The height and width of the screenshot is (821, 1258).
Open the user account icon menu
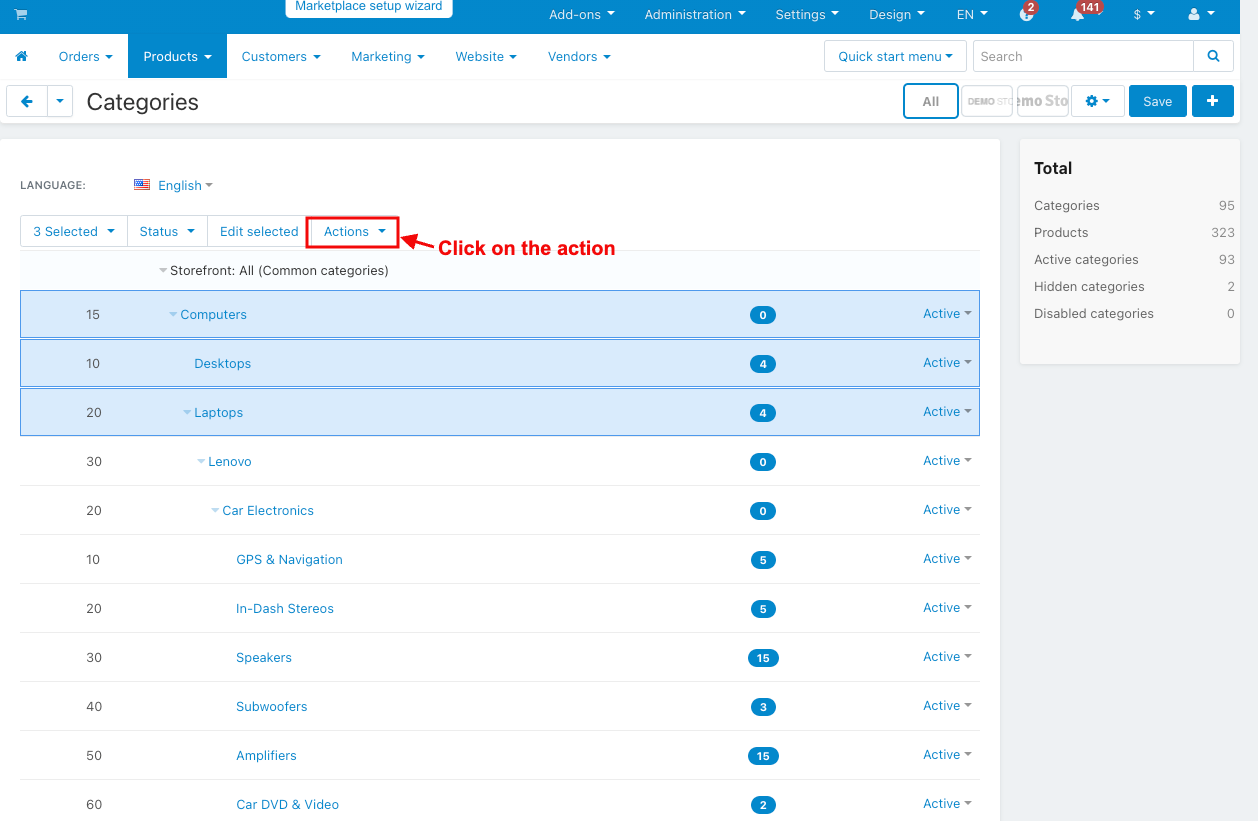1201,15
